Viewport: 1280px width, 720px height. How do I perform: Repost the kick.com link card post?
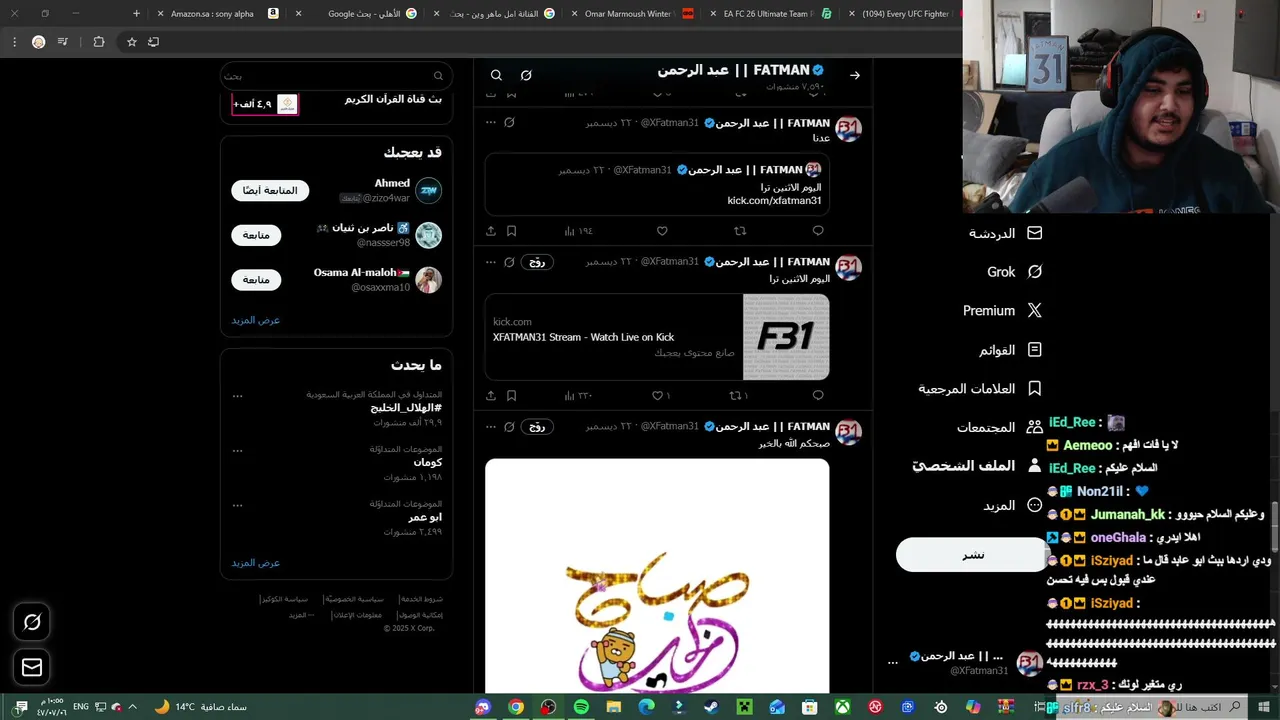pyautogui.click(x=738, y=396)
